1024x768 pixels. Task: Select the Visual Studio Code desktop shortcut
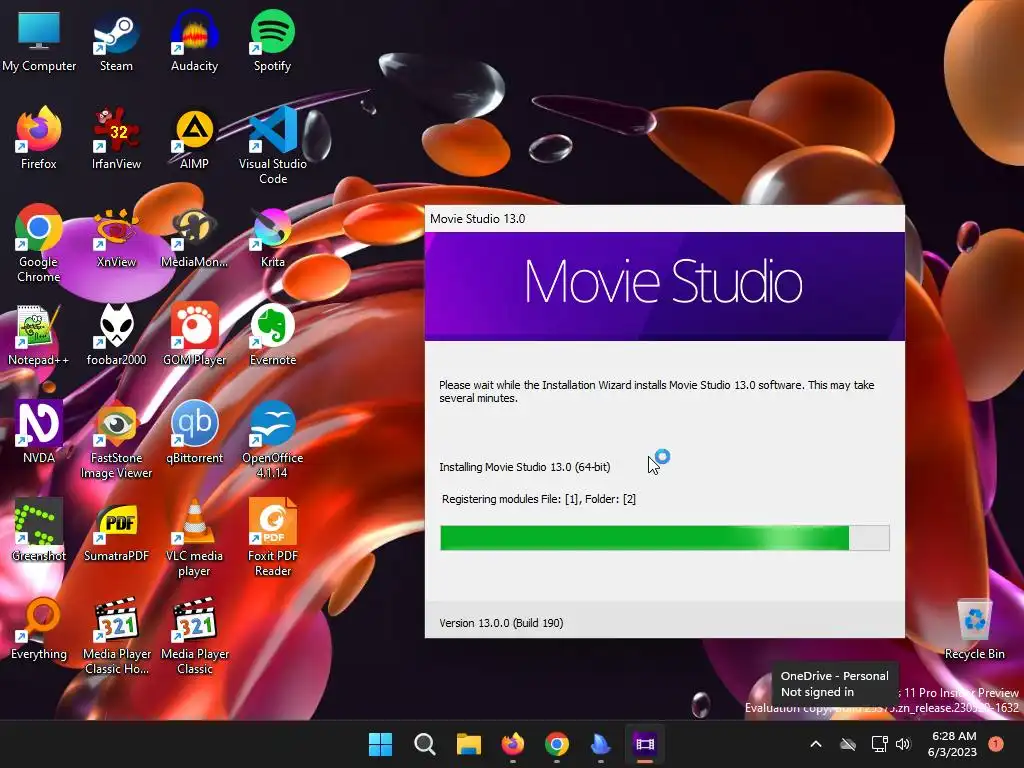[272, 146]
